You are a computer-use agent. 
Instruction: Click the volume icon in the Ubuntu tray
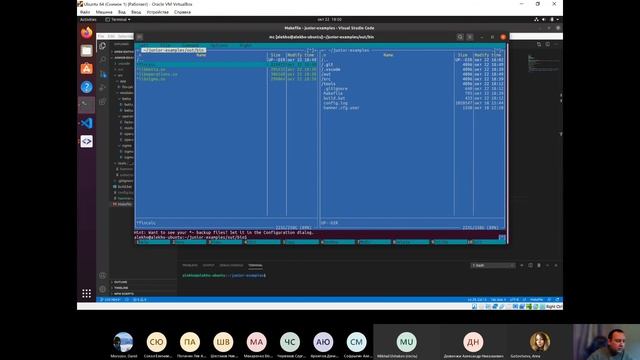coord(544,19)
